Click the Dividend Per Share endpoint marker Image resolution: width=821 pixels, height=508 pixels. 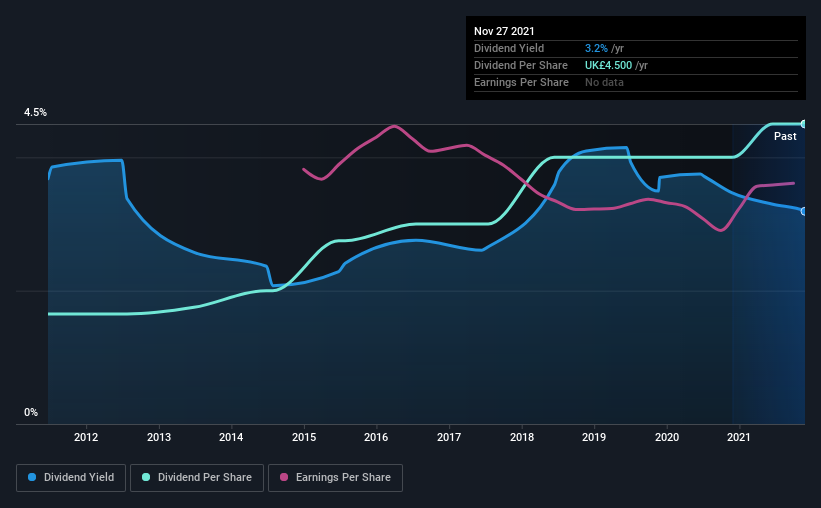coord(804,124)
